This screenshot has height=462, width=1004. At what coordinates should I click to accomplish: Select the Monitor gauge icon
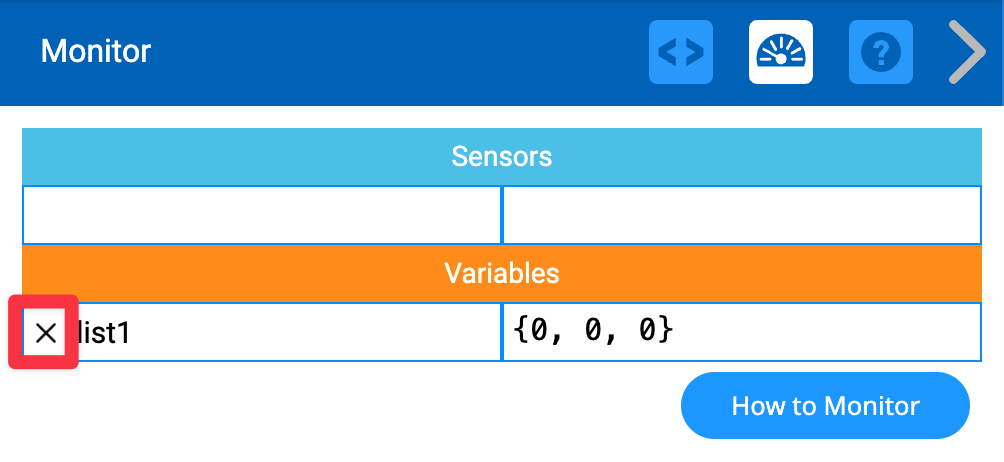781,52
